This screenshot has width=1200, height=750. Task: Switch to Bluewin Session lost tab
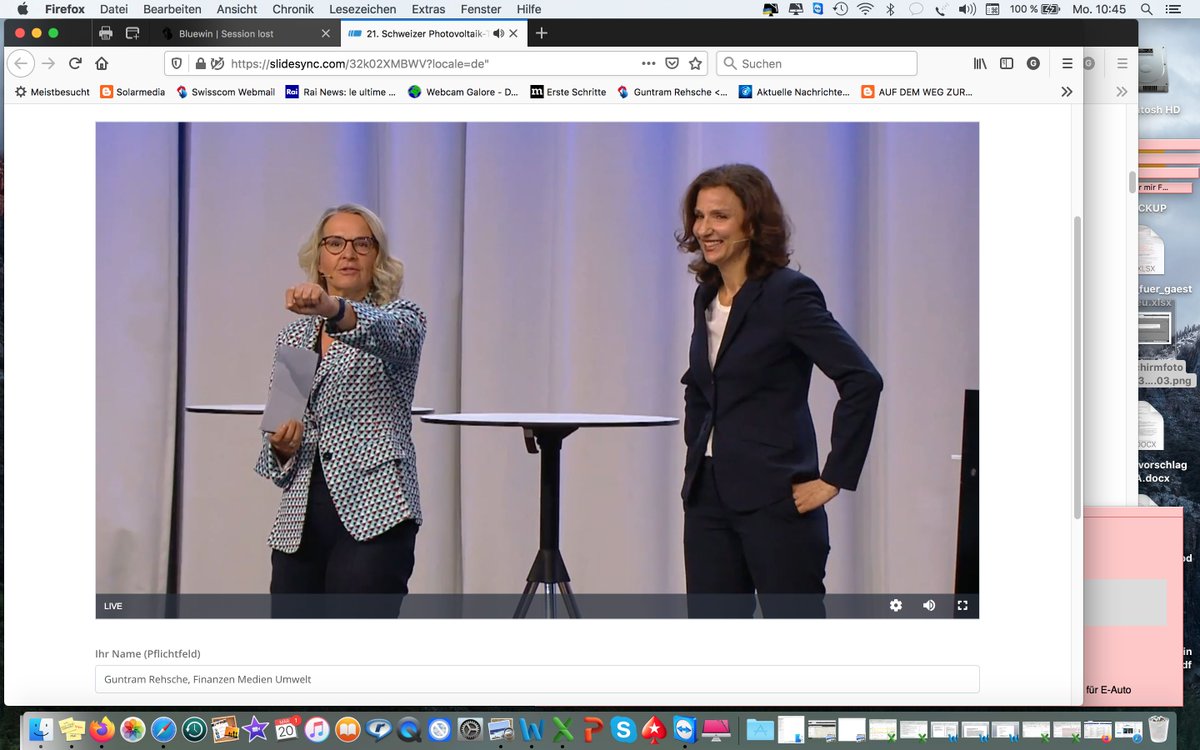[x=246, y=33]
